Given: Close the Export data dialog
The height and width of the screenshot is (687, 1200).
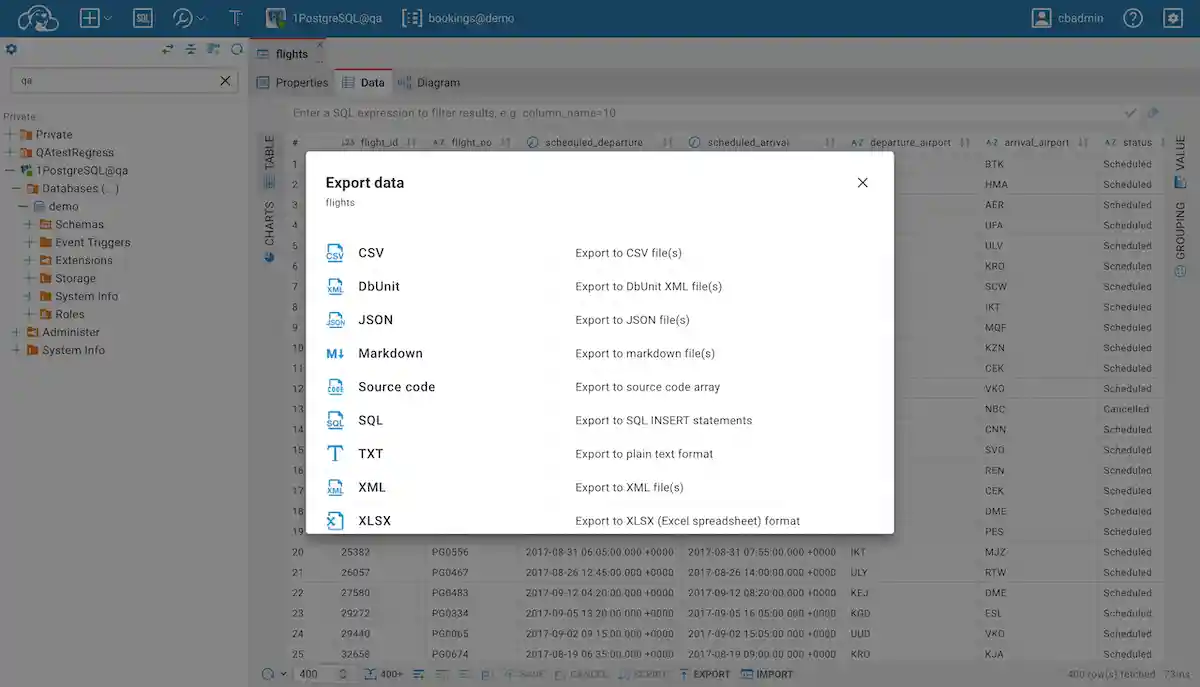Looking at the screenshot, I should 862,182.
